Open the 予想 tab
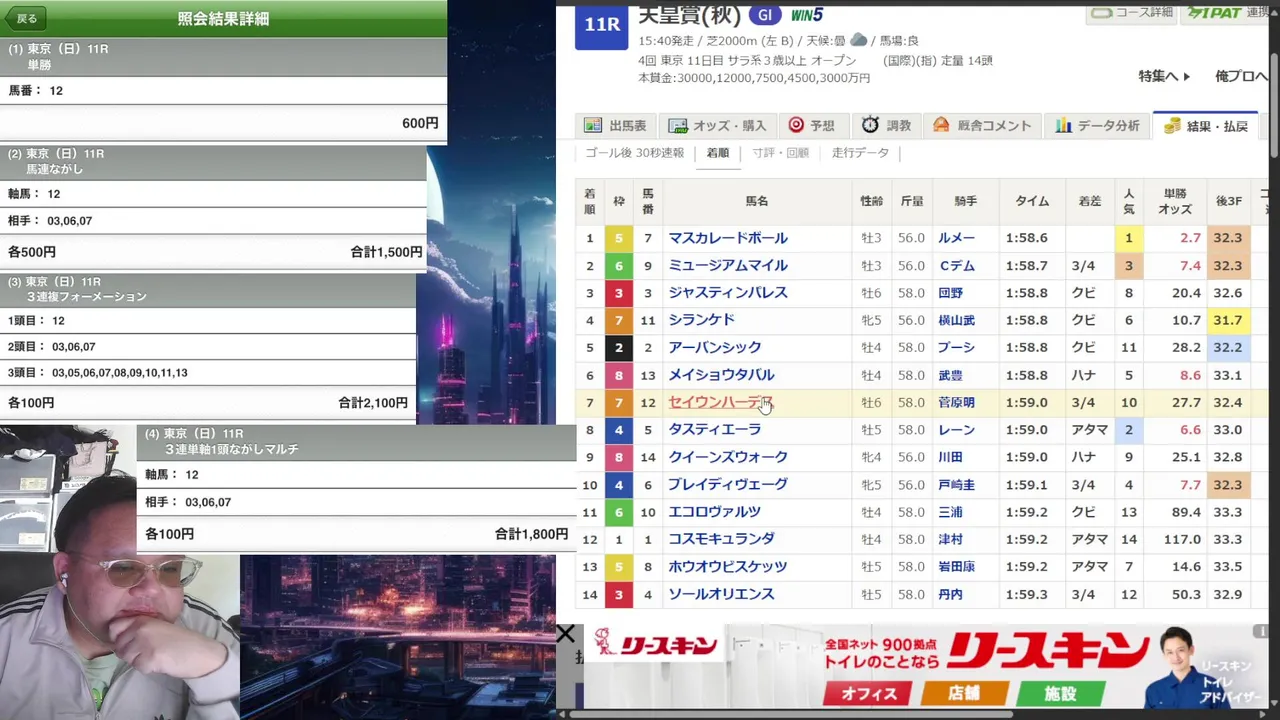Image resolution: width=1280 pixels, height=720 pixels. pyautogui.click(x=811, y=125)
